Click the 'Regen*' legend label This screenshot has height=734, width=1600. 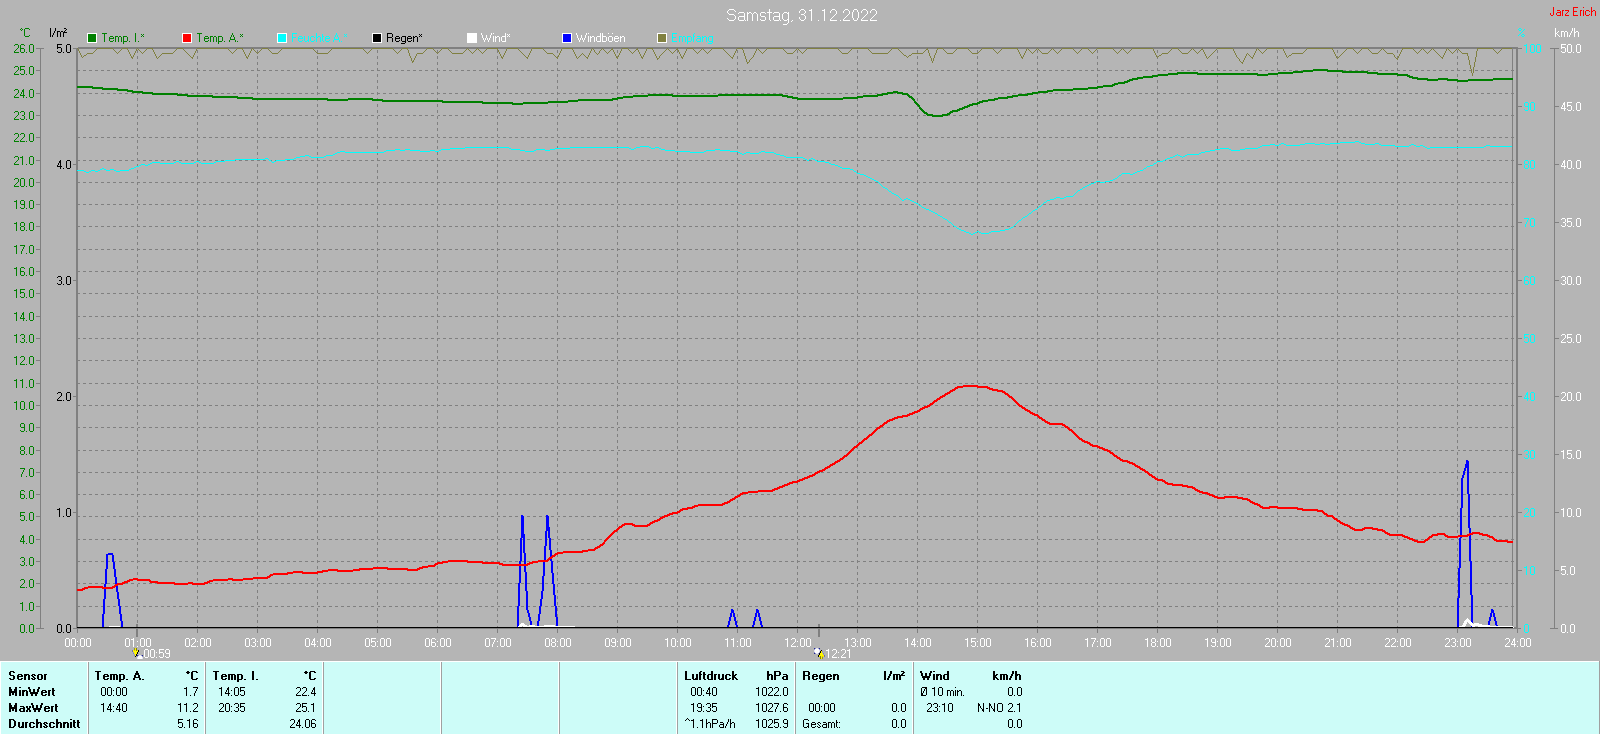[x=404, y=38]
